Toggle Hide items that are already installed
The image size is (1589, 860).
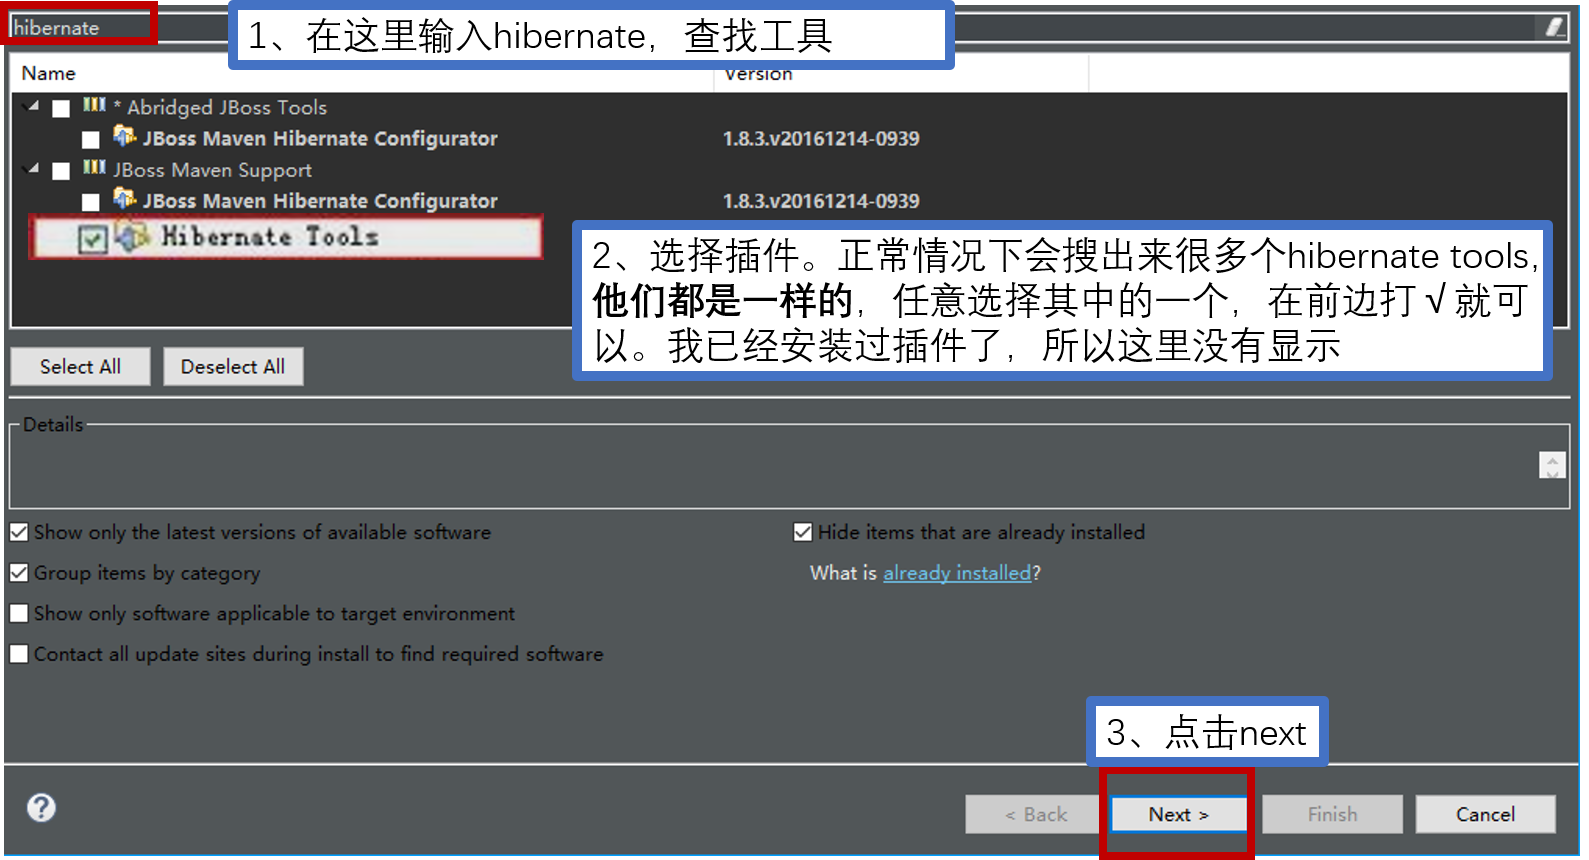803,532
